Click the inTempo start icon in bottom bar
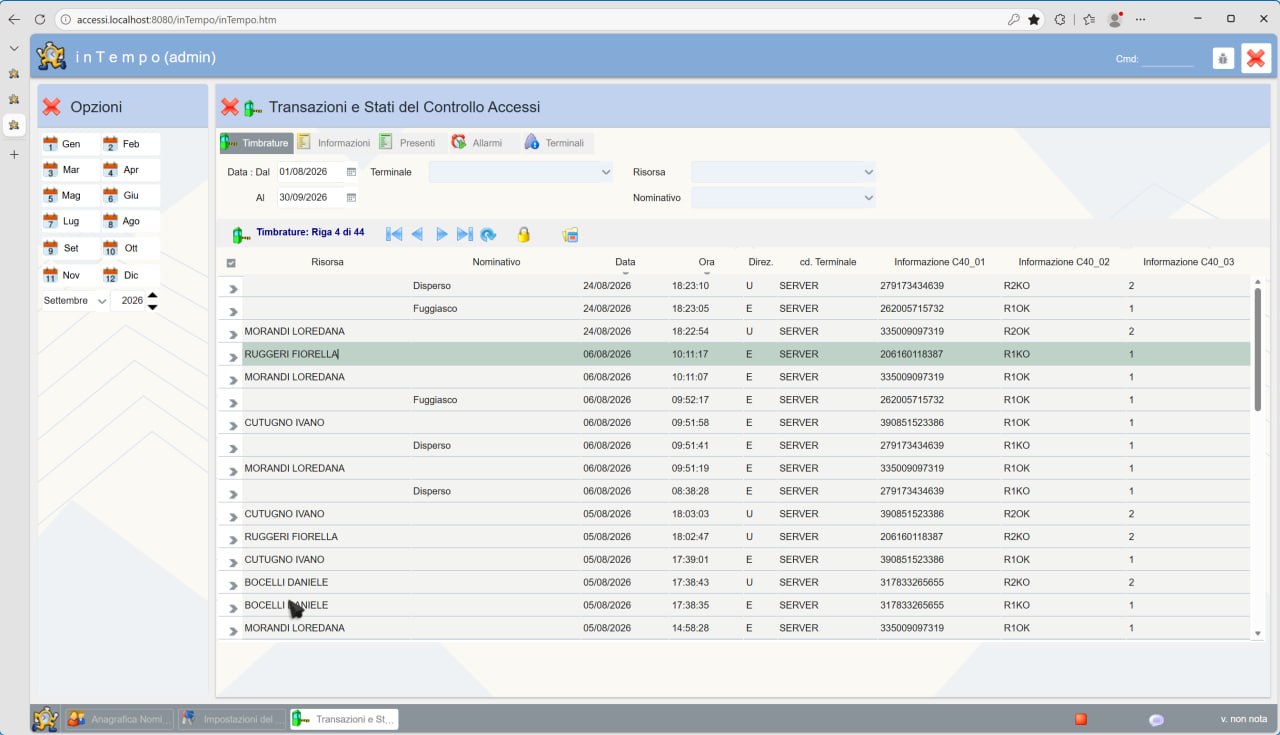The height and width of the screenshot is (735, 1280). tap(44, 719)
